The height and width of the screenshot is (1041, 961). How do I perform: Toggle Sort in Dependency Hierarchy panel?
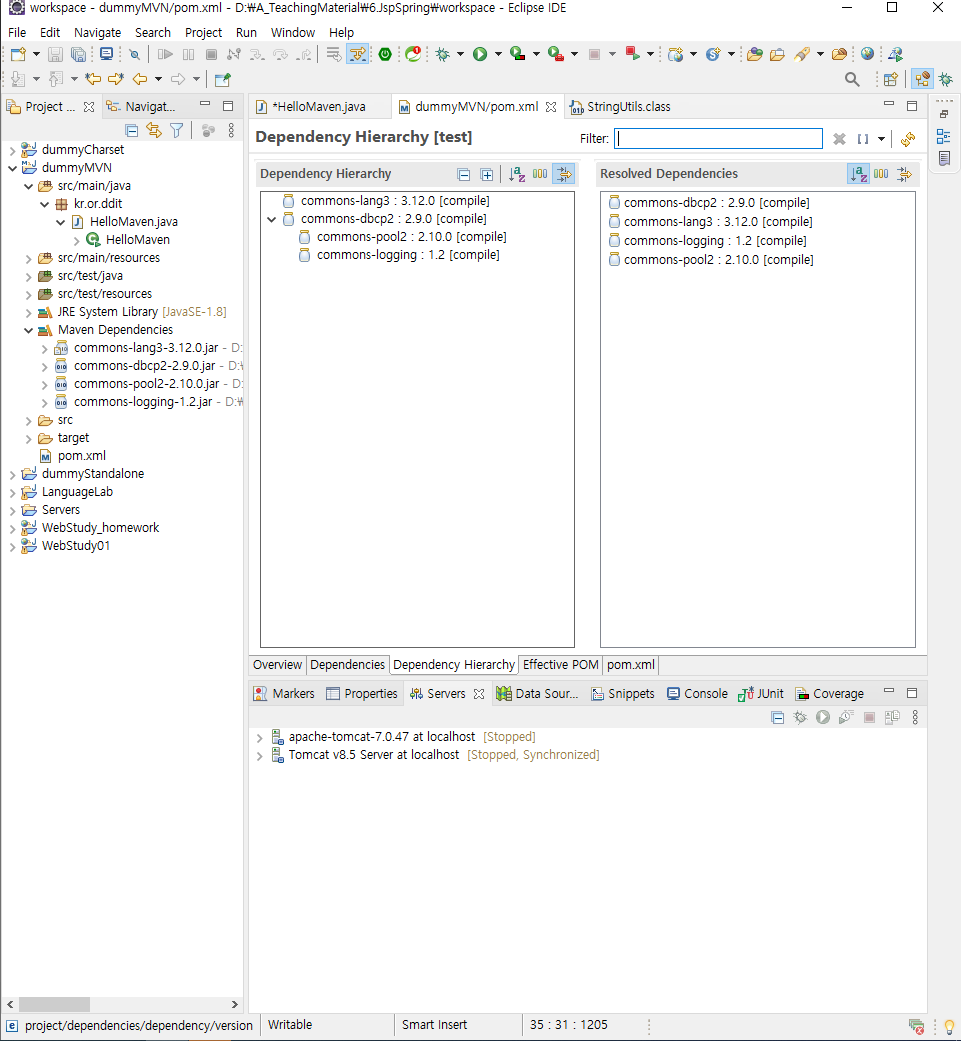click(x=517, y=174)
